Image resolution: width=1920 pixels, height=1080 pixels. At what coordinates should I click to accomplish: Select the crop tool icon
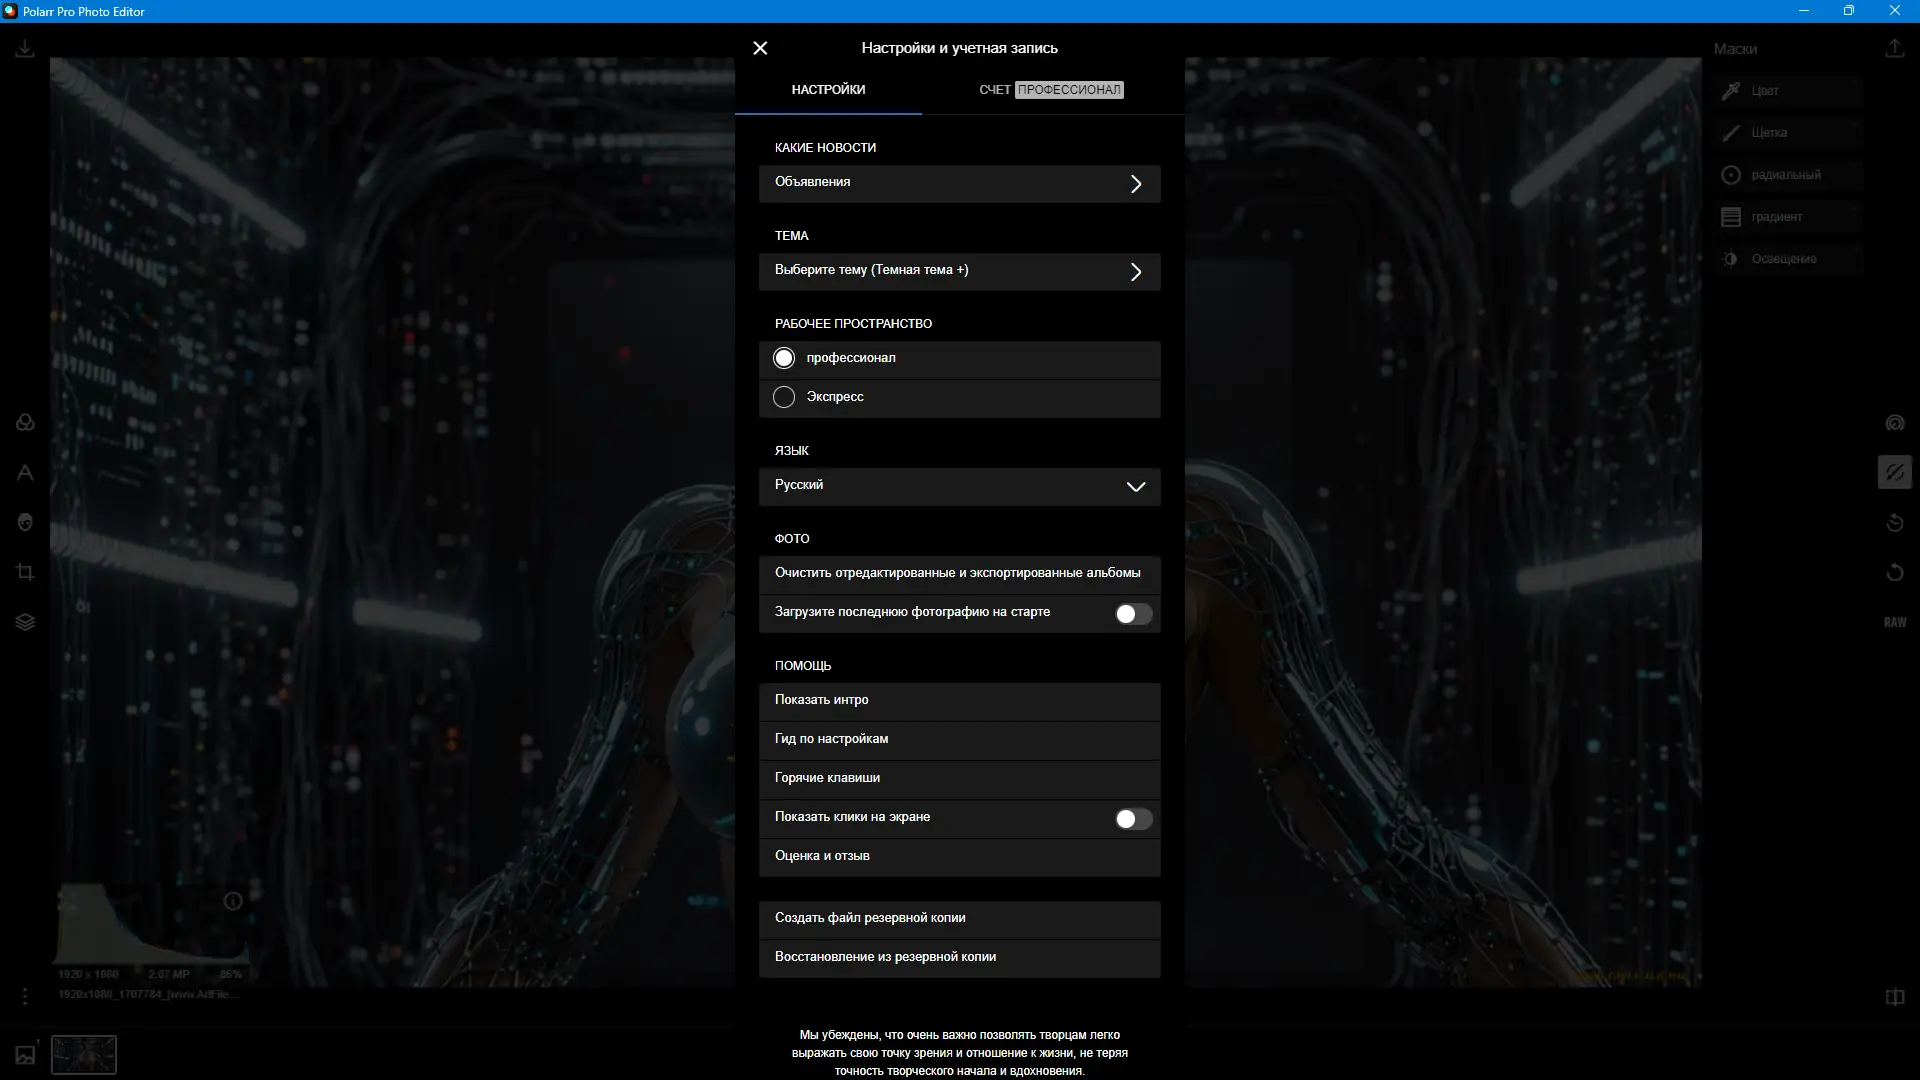[25, 572]
